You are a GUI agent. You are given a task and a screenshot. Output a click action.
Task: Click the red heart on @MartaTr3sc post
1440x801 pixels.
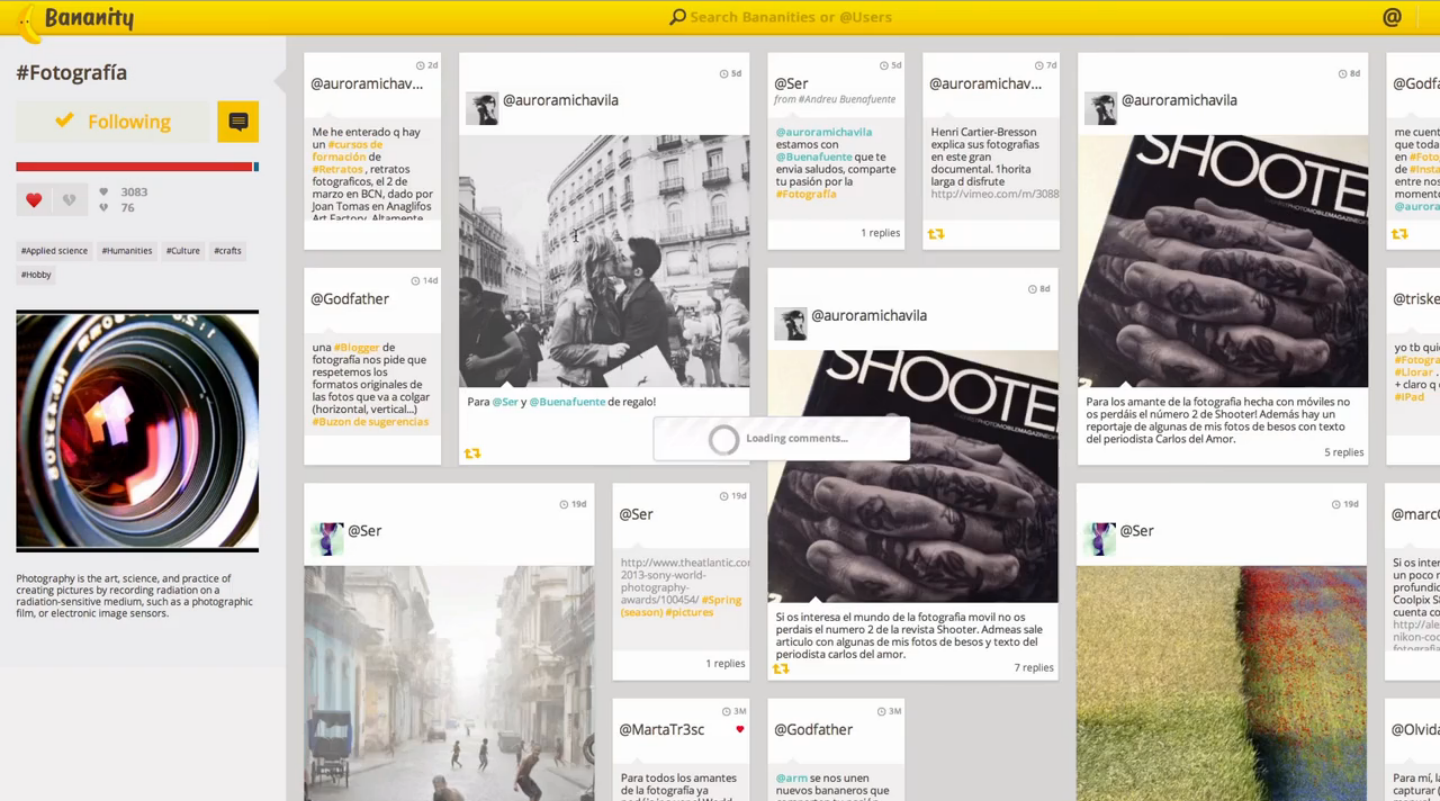click(740, 729)
